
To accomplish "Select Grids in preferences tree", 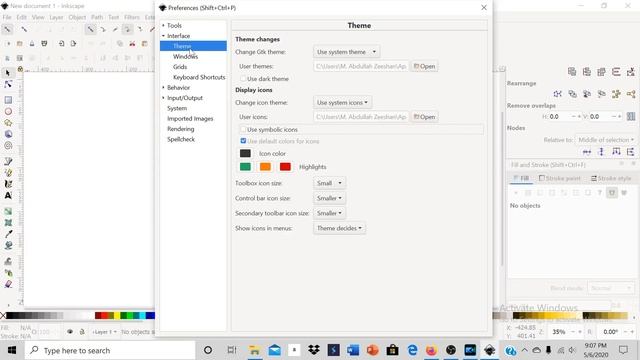I will tap(180, 67).
